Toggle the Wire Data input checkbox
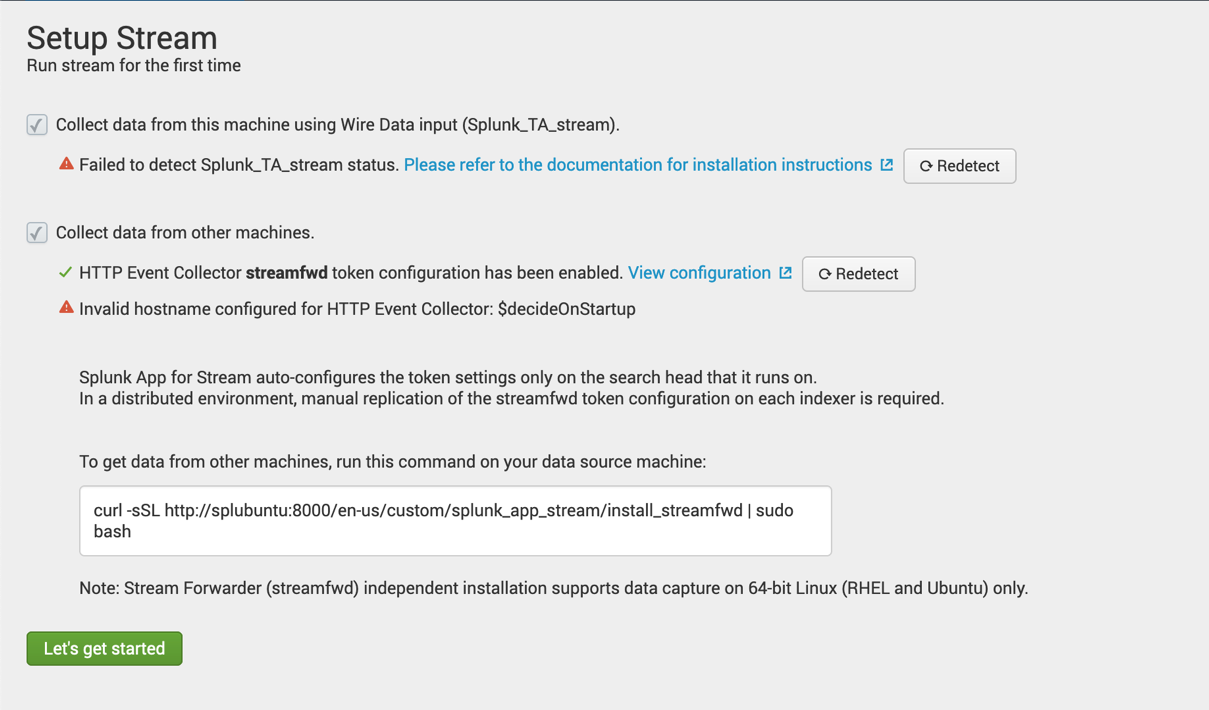This screenshot has width=1209, height=710. click(x=37, y=125)
